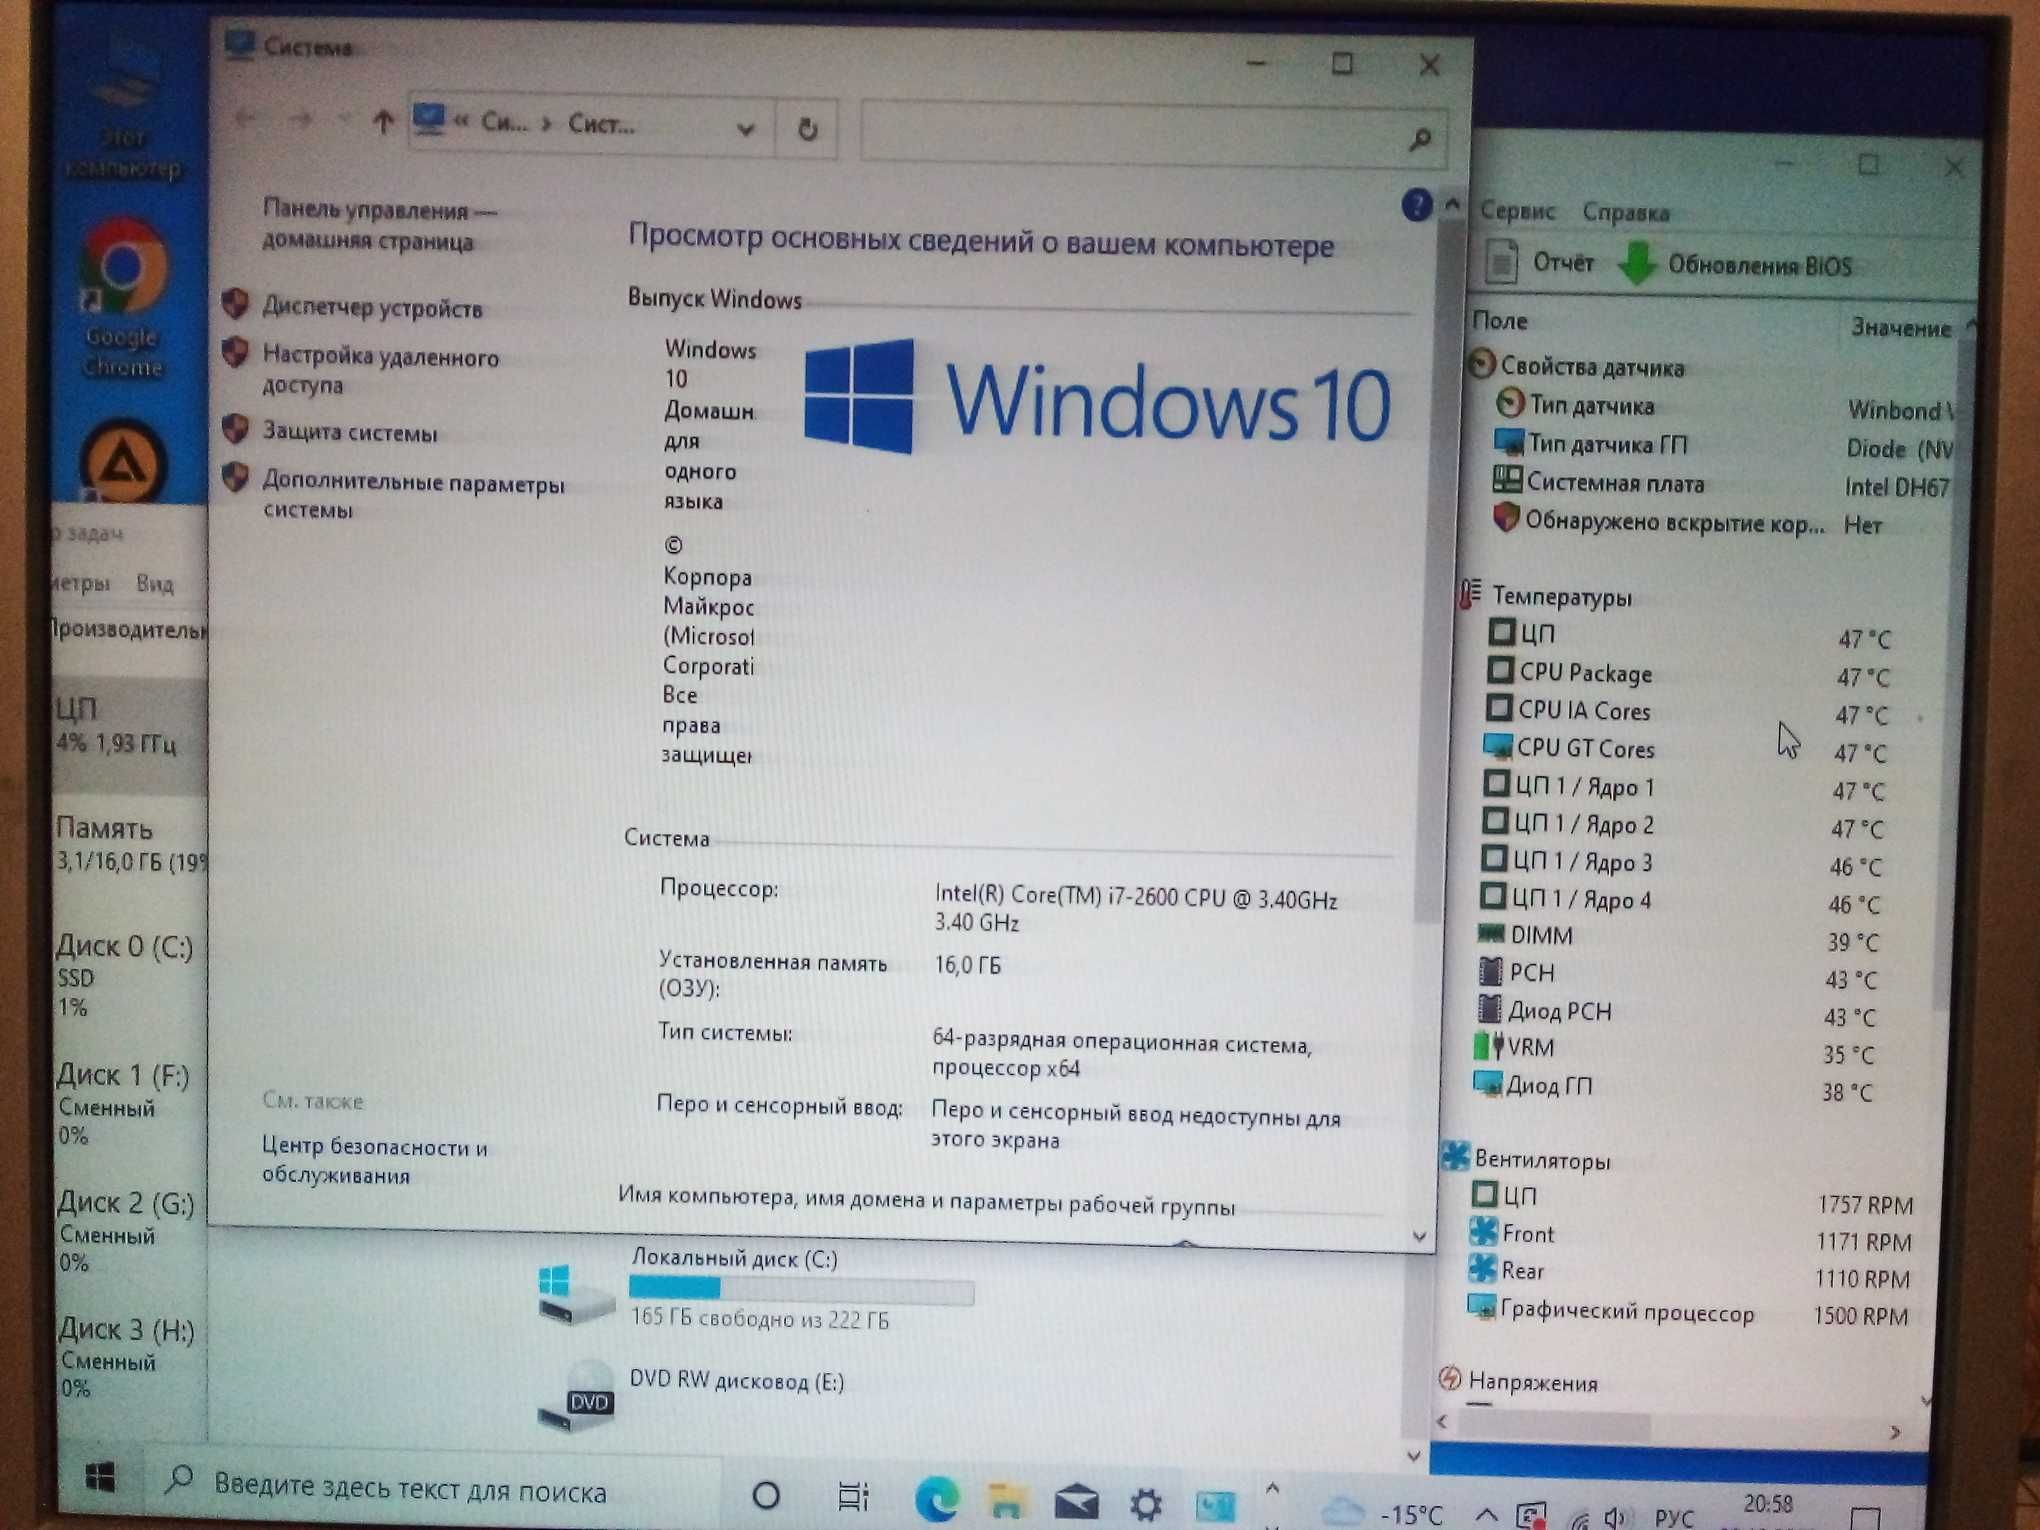Select the Front fan row

pos(1690,1235)
